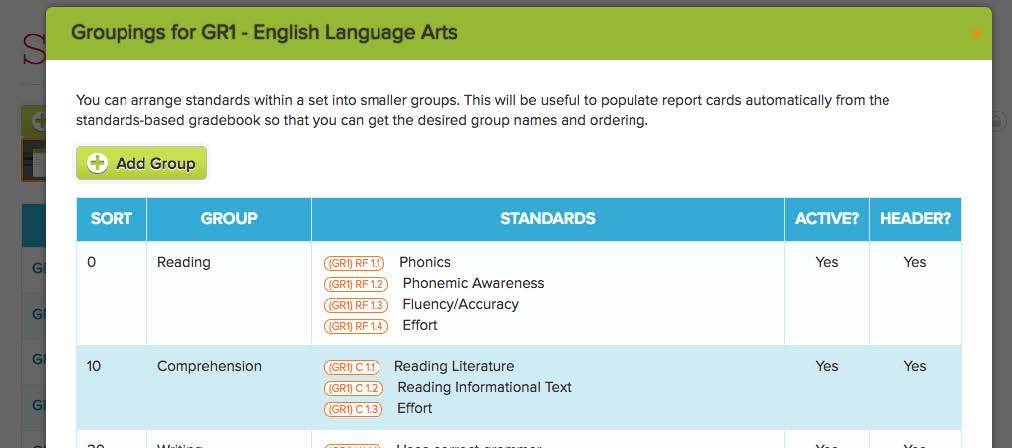Sort by the SORT column header
This screenshot has width=1012, height=448.
(111, 219)
